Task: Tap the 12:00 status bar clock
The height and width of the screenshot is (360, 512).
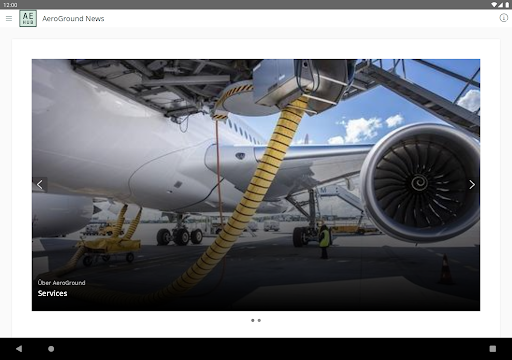Action: click(x=10, y=5)
